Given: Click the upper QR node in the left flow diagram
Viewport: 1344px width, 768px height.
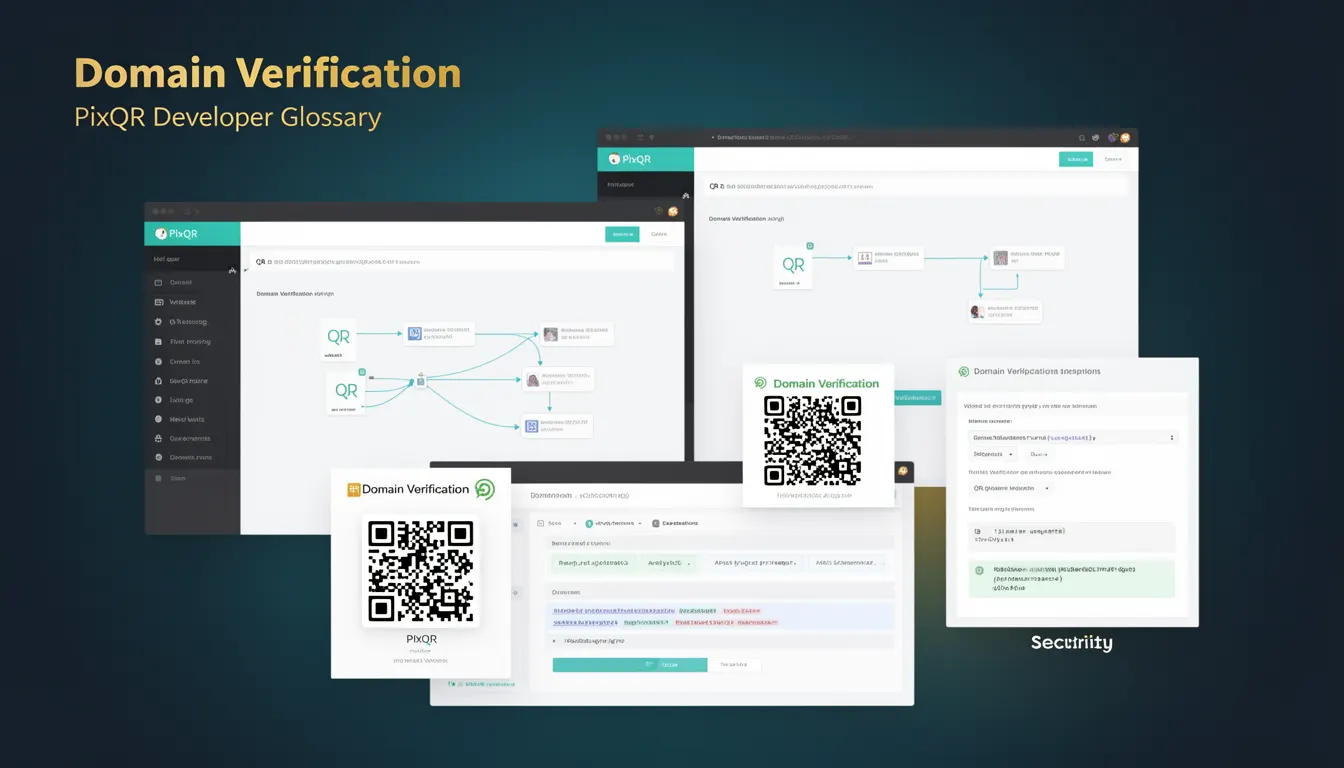Looking at the screenshot, I should point(339,338).
